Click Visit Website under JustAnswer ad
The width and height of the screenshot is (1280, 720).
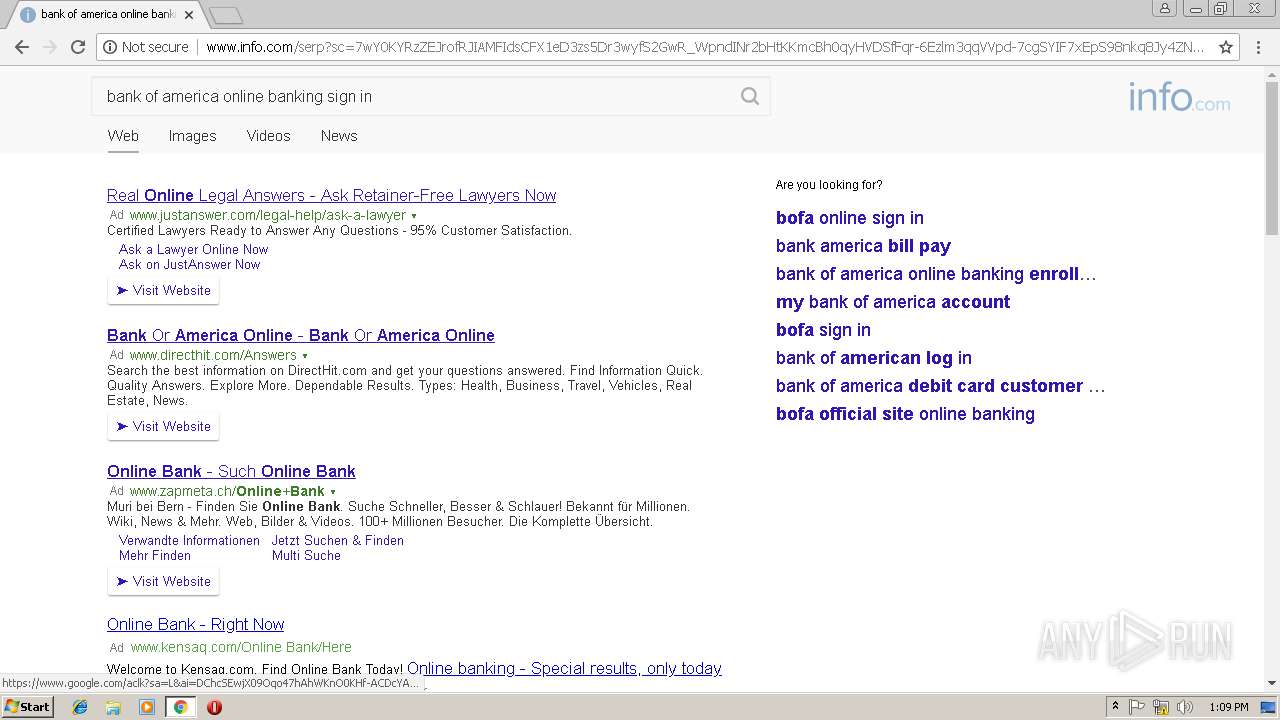[x=163, y=290]
